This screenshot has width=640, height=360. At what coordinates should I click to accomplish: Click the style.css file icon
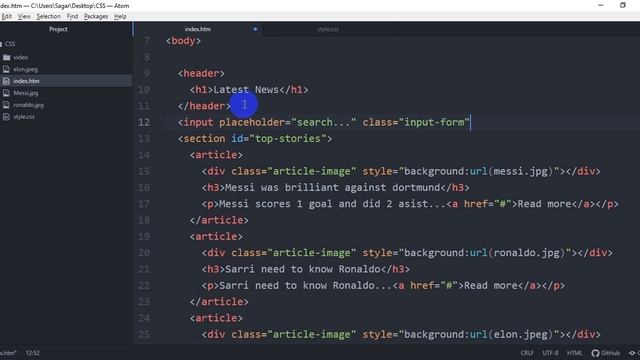point(6,117)
